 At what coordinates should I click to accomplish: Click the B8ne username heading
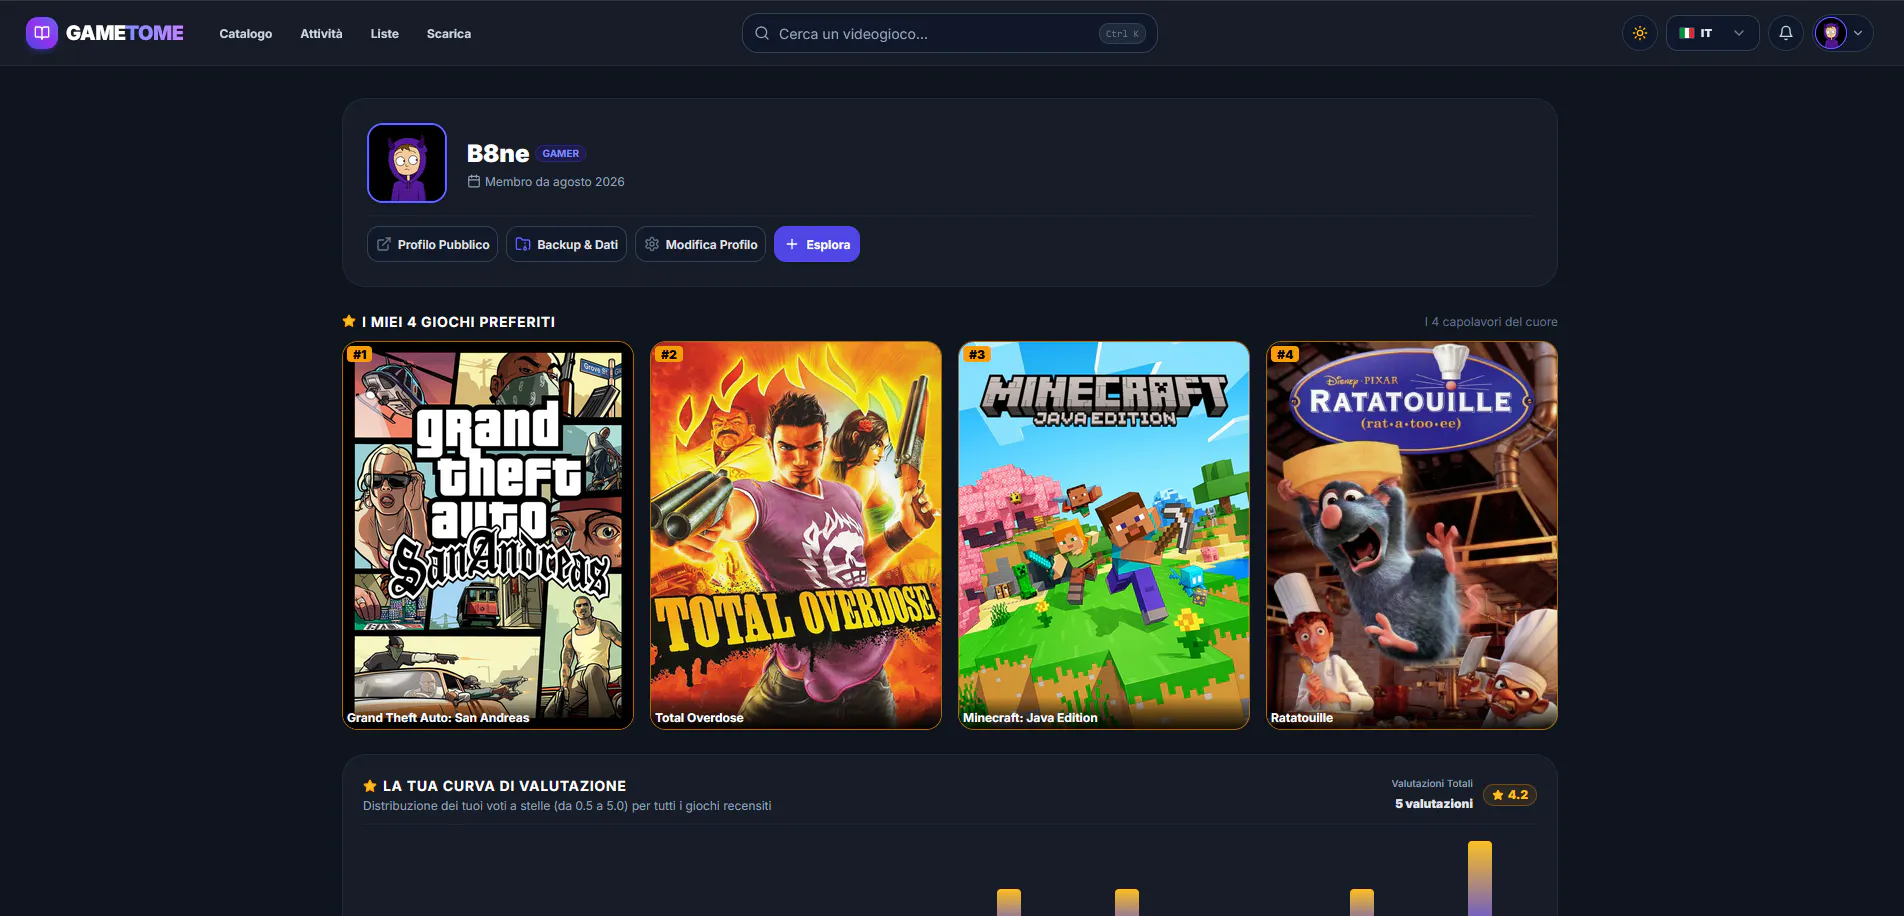pyautogui.click(x=498, y=153)
